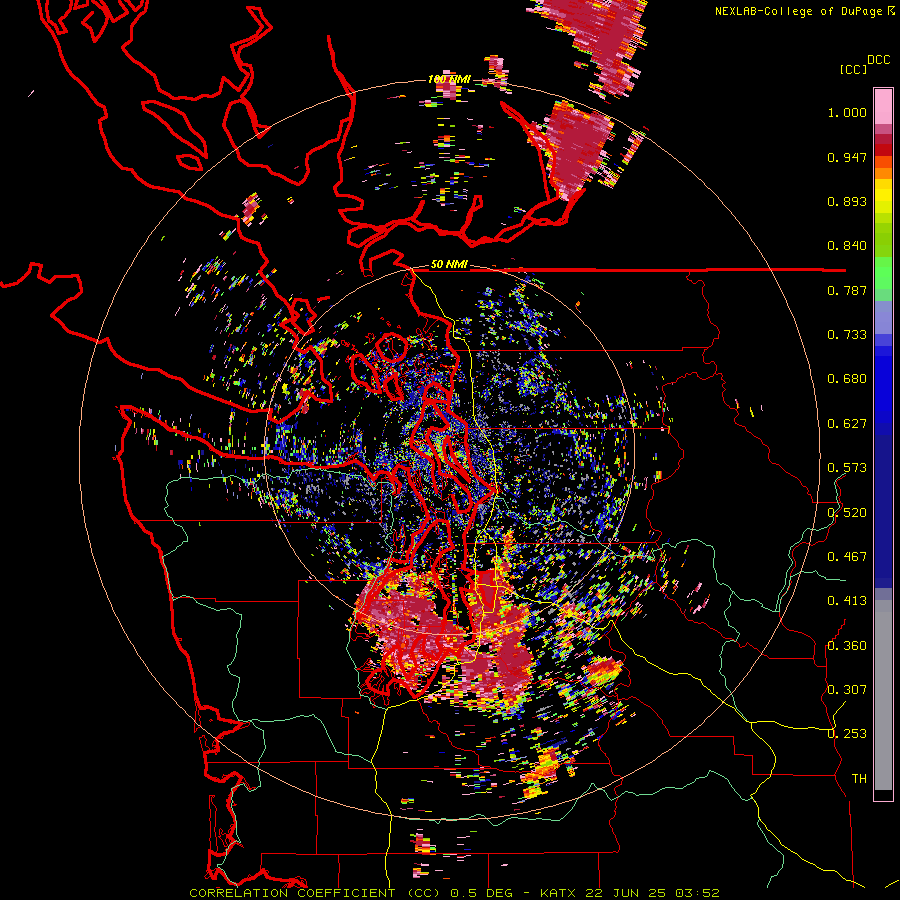Select the 0.947 scale value
Viewport: 900px width, 900px height.
(x=847, y=157)
